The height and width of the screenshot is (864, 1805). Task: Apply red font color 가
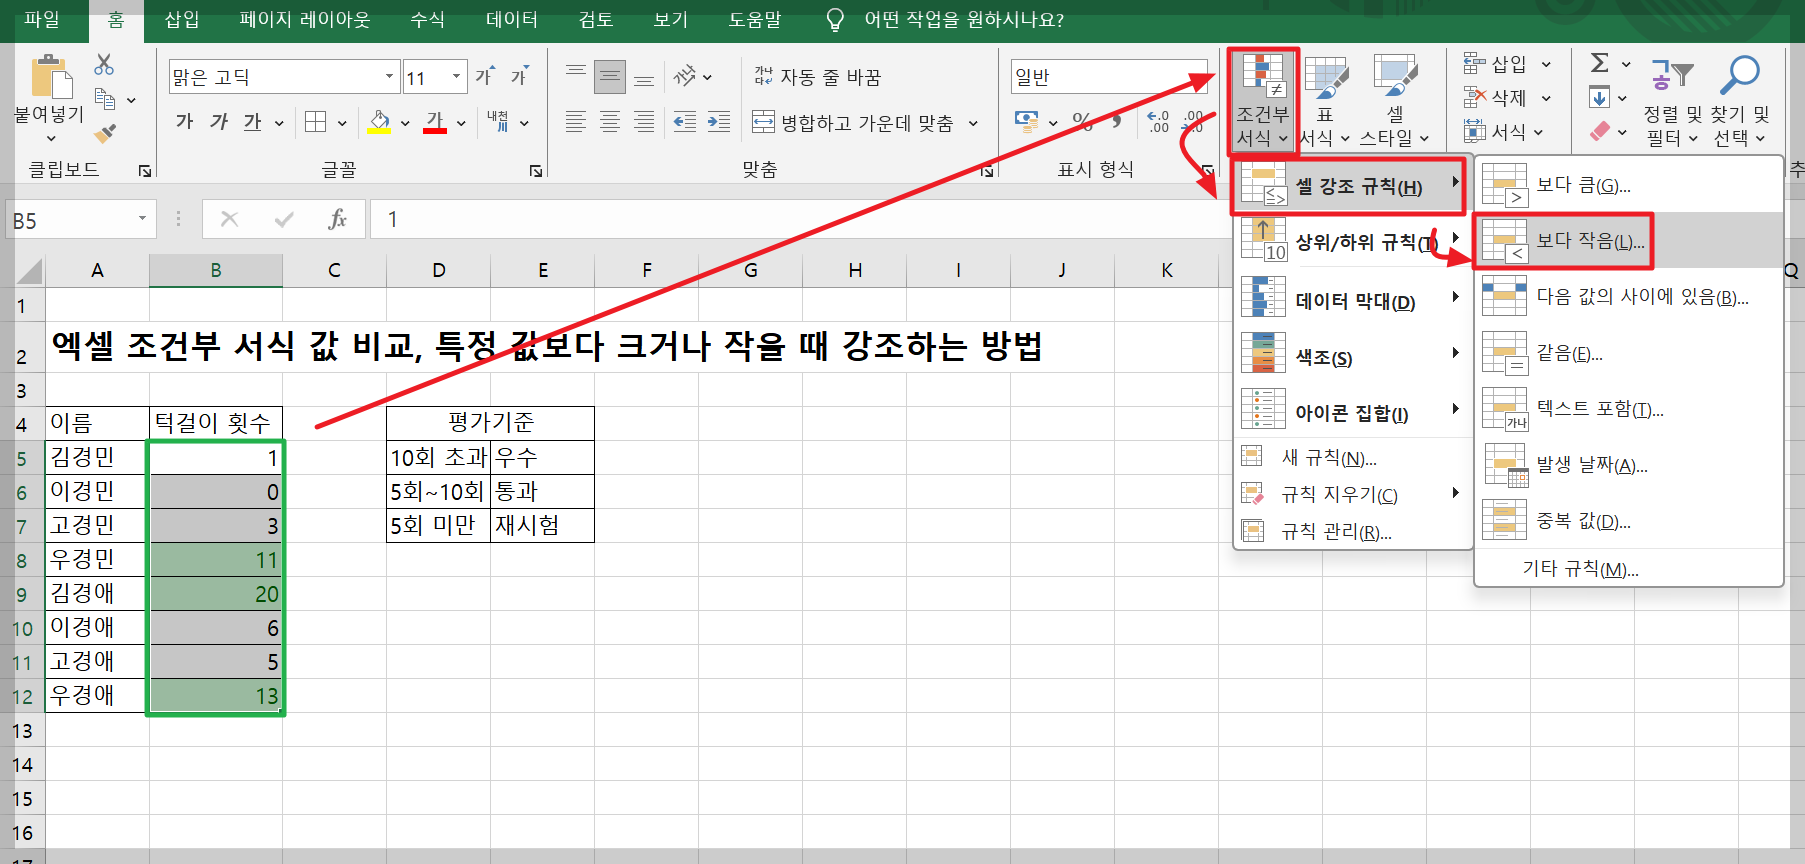pyautogui.click(x=435, y=122)
